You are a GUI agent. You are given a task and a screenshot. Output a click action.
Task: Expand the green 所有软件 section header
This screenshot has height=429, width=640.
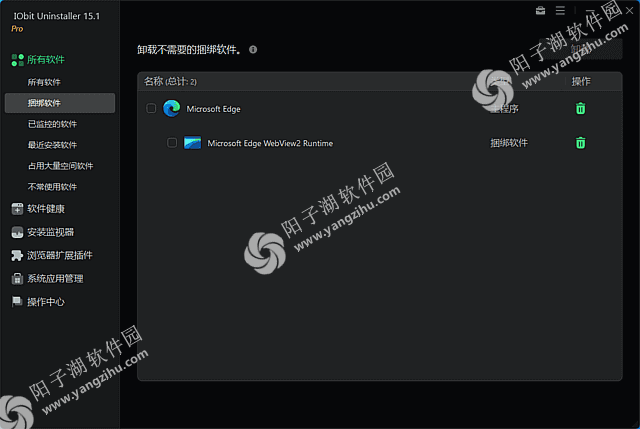[46, 60]
